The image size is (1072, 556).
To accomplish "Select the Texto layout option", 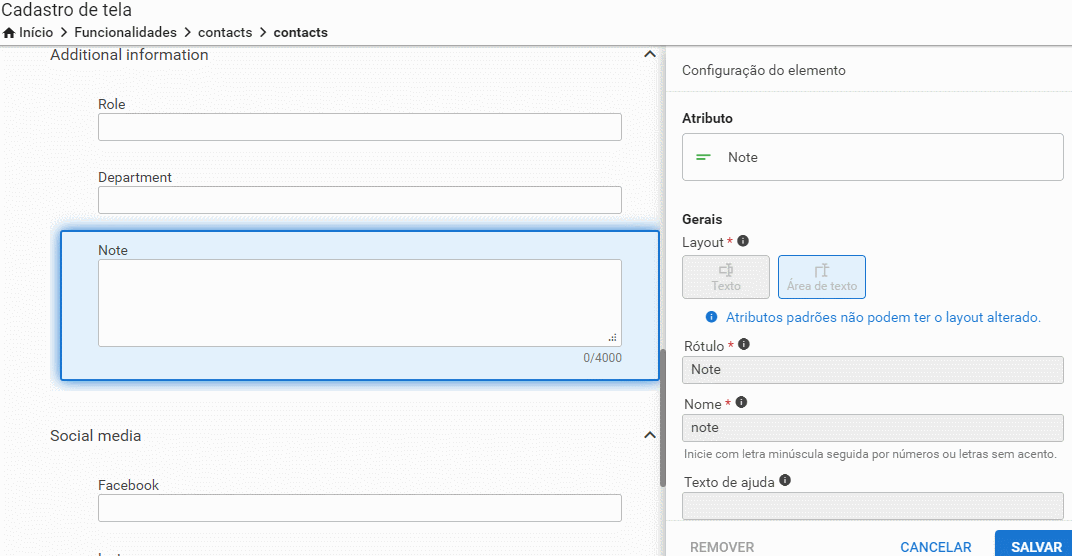I will 725,277.
